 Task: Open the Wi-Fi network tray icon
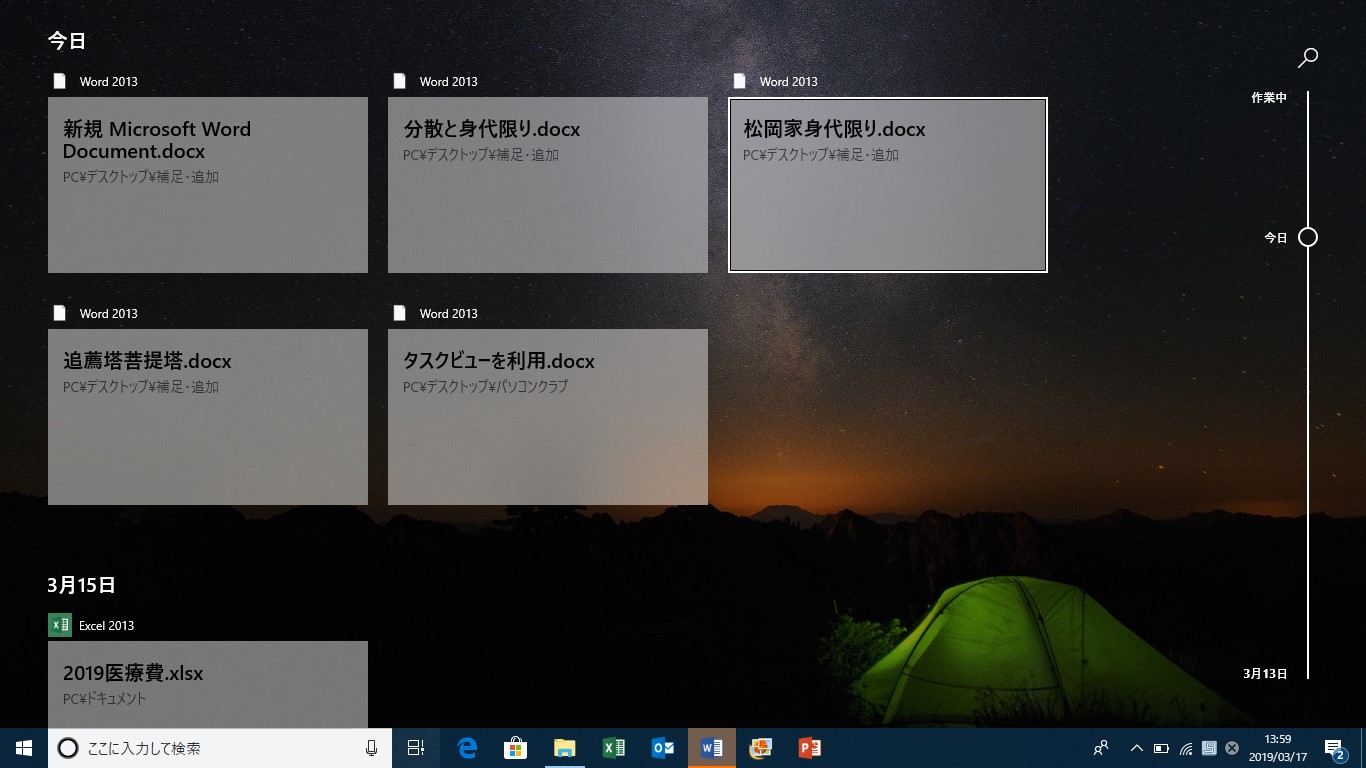click(1185, 748)
